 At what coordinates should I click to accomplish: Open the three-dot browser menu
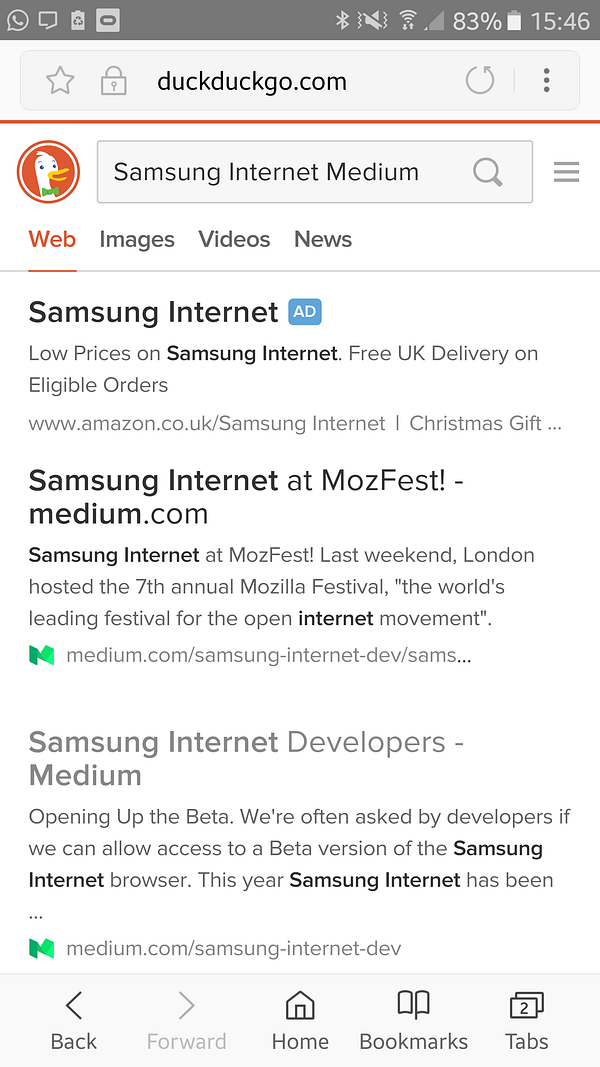(546, 81)
